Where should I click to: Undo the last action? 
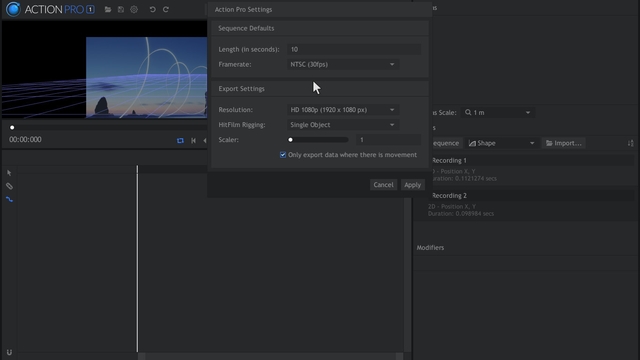pos(153,9)
